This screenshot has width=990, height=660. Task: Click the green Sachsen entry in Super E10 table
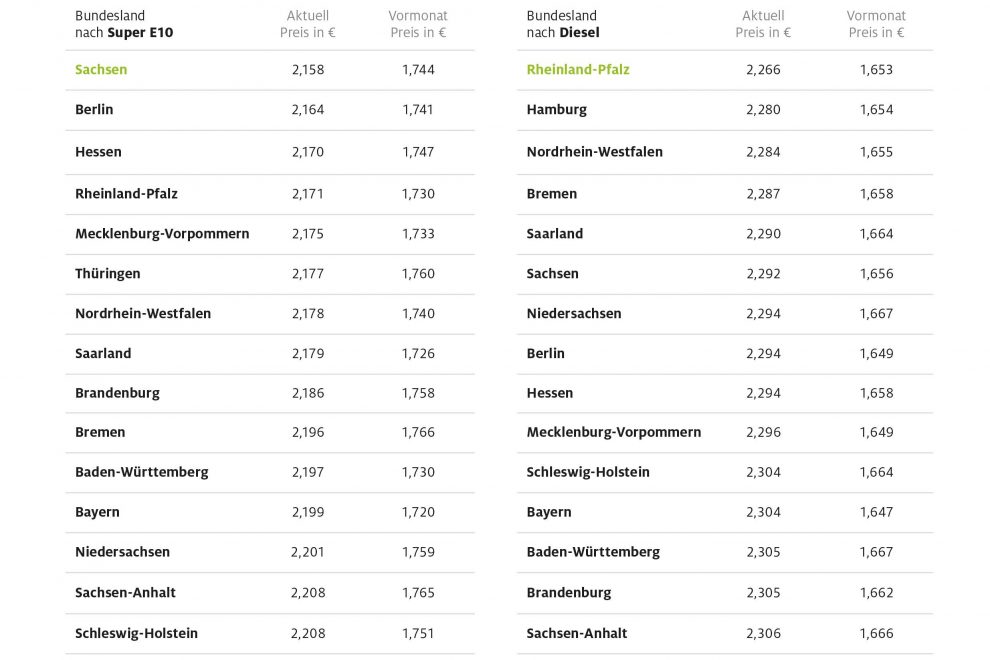[x=101, y=70]
